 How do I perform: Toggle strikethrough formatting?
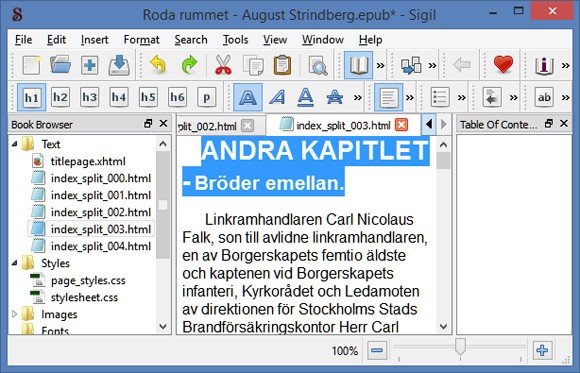click(x=335, y=98)
